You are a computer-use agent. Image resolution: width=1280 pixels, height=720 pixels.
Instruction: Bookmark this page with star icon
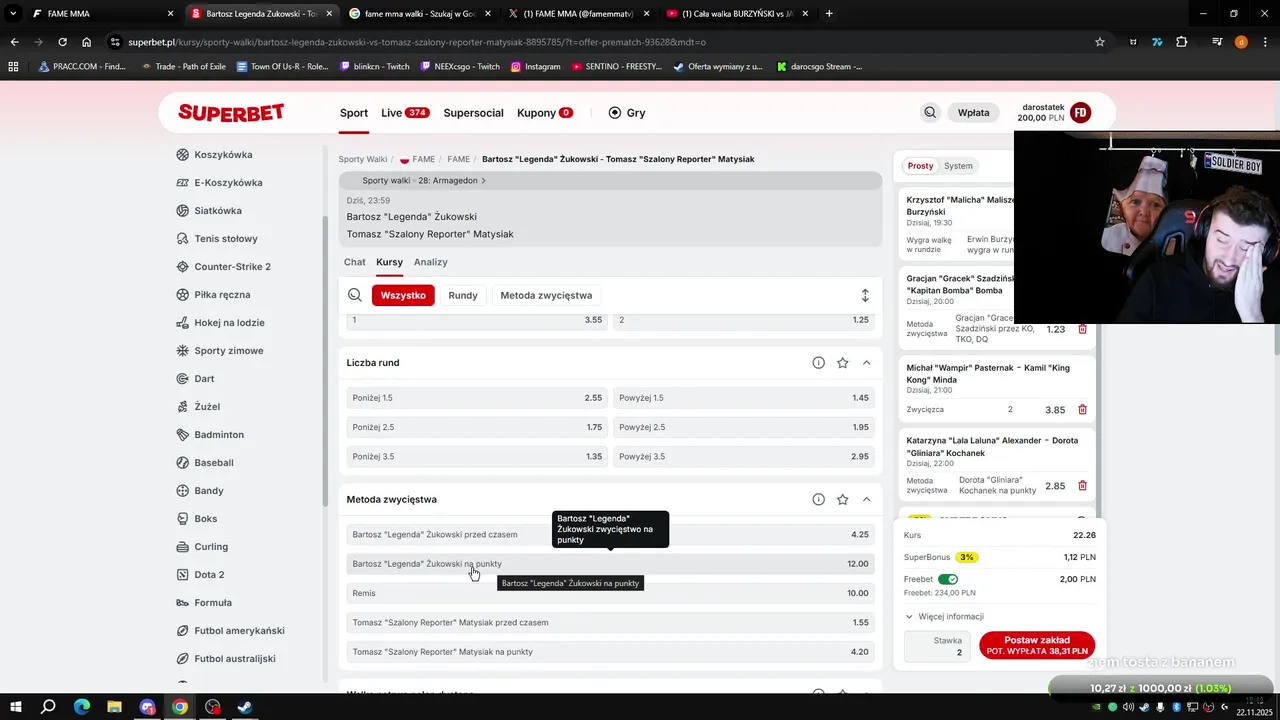[x=1100, y=42]
